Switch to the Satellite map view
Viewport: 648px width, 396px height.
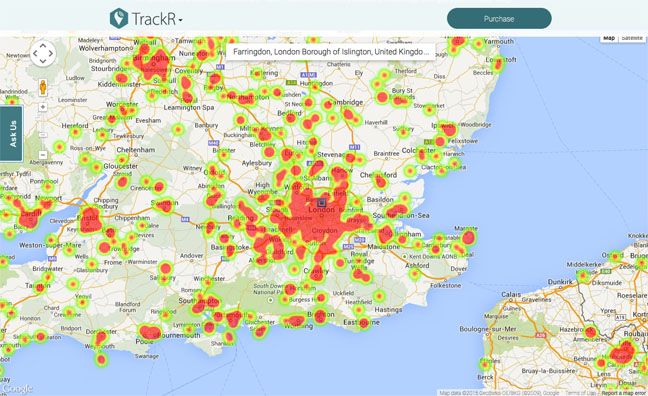632,38
